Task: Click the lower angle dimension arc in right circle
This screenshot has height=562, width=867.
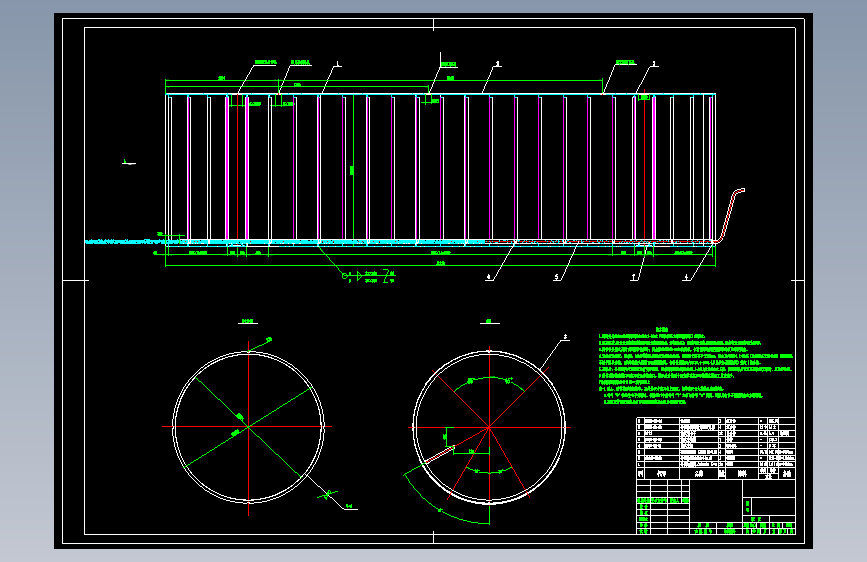Action: 489,471
